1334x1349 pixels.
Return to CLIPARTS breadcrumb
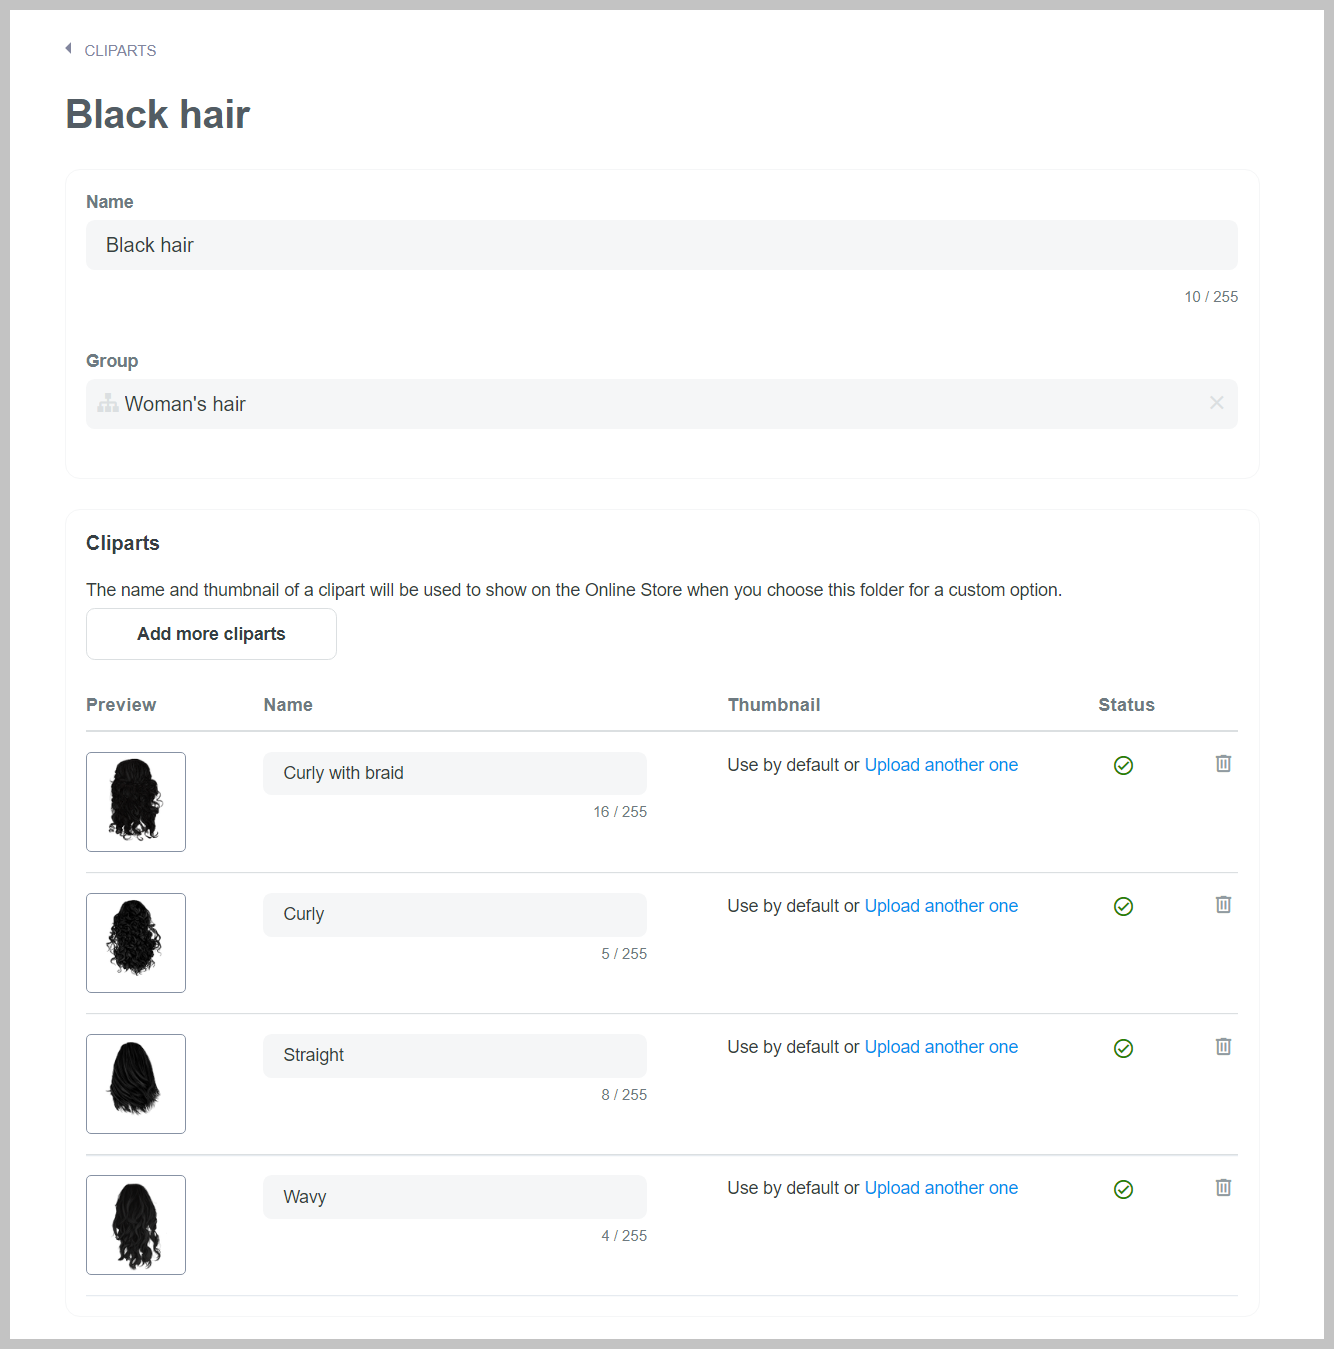click(120, 50)
